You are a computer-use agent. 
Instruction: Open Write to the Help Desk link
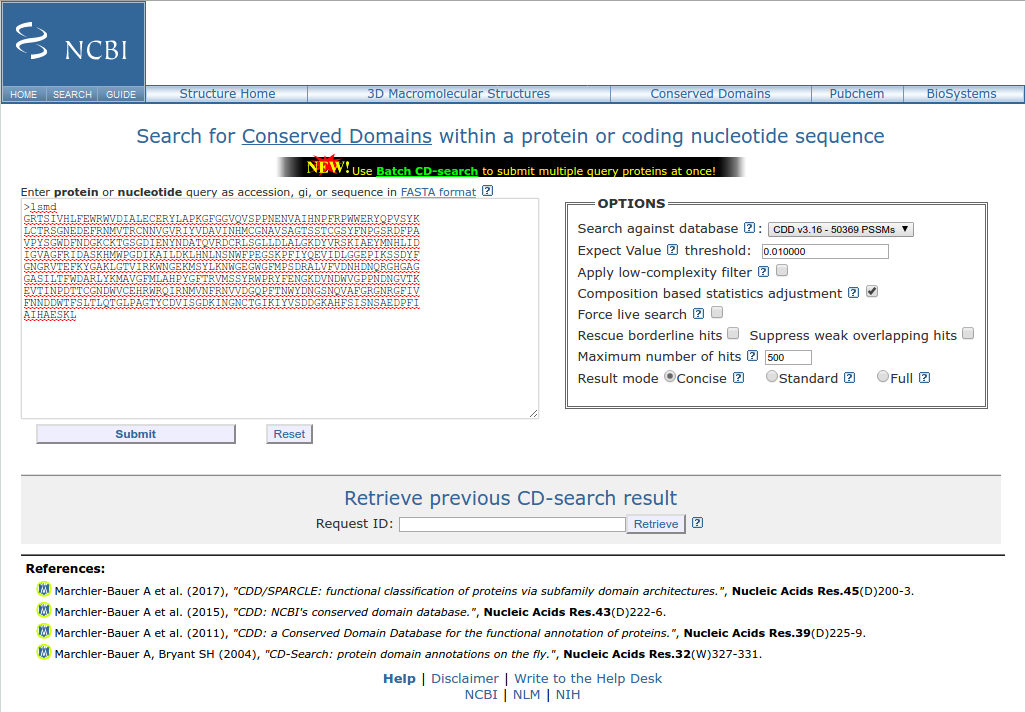pyautogui.click(x=588, y=679)
